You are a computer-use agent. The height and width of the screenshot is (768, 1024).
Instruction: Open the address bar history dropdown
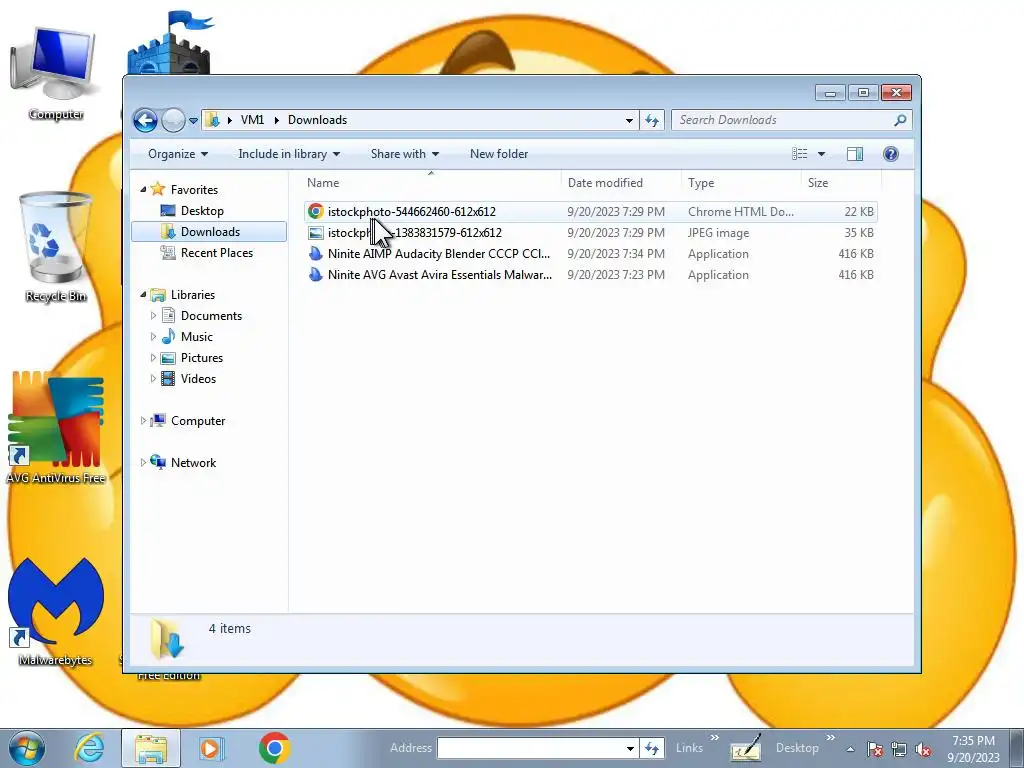[629, 120]
